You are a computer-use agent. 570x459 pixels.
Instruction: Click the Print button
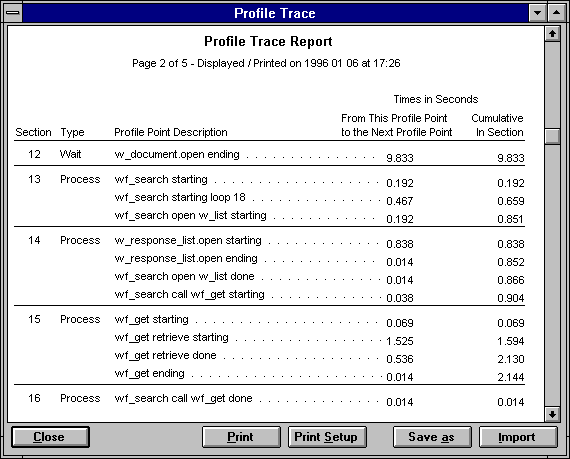tap(241, 437)
